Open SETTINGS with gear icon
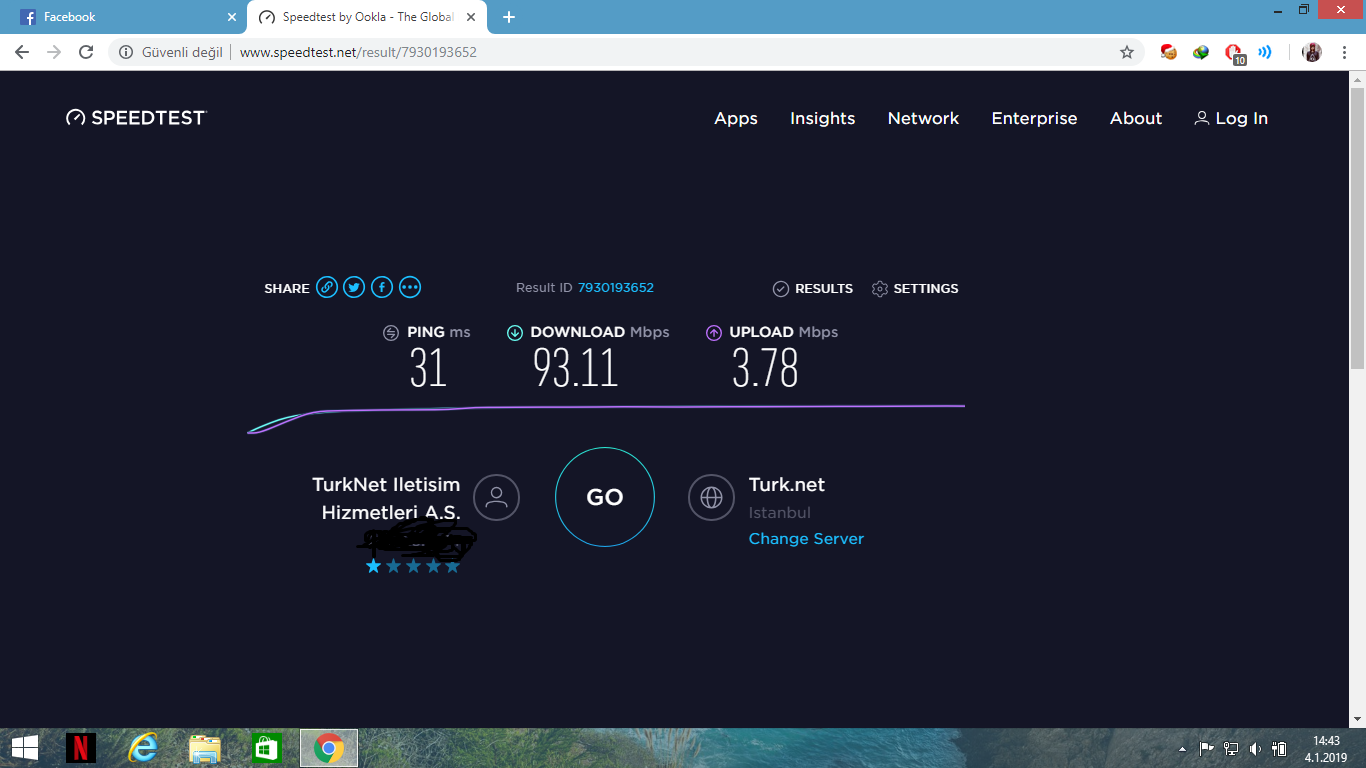The image size is (1366, 768). 915,288
